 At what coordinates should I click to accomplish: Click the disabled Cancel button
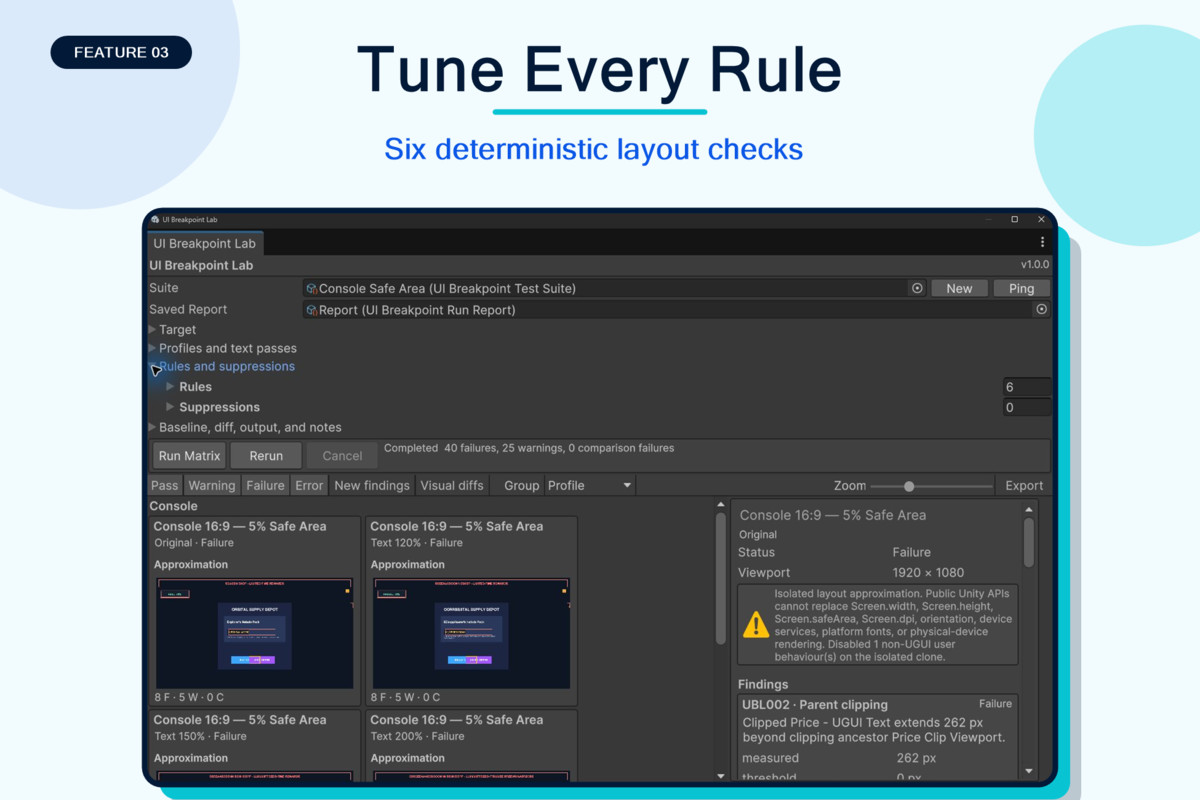point(342,455)
